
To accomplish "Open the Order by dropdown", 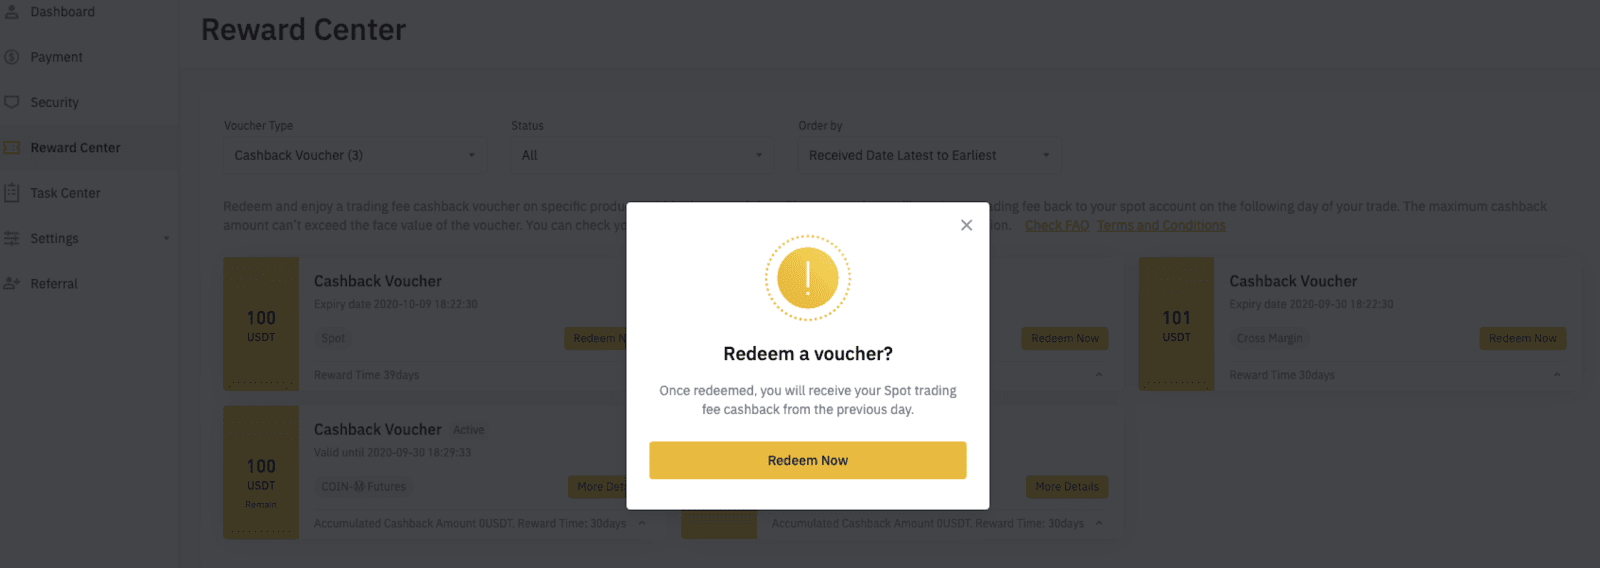I will pyautogui.click(x=928, y=155).
